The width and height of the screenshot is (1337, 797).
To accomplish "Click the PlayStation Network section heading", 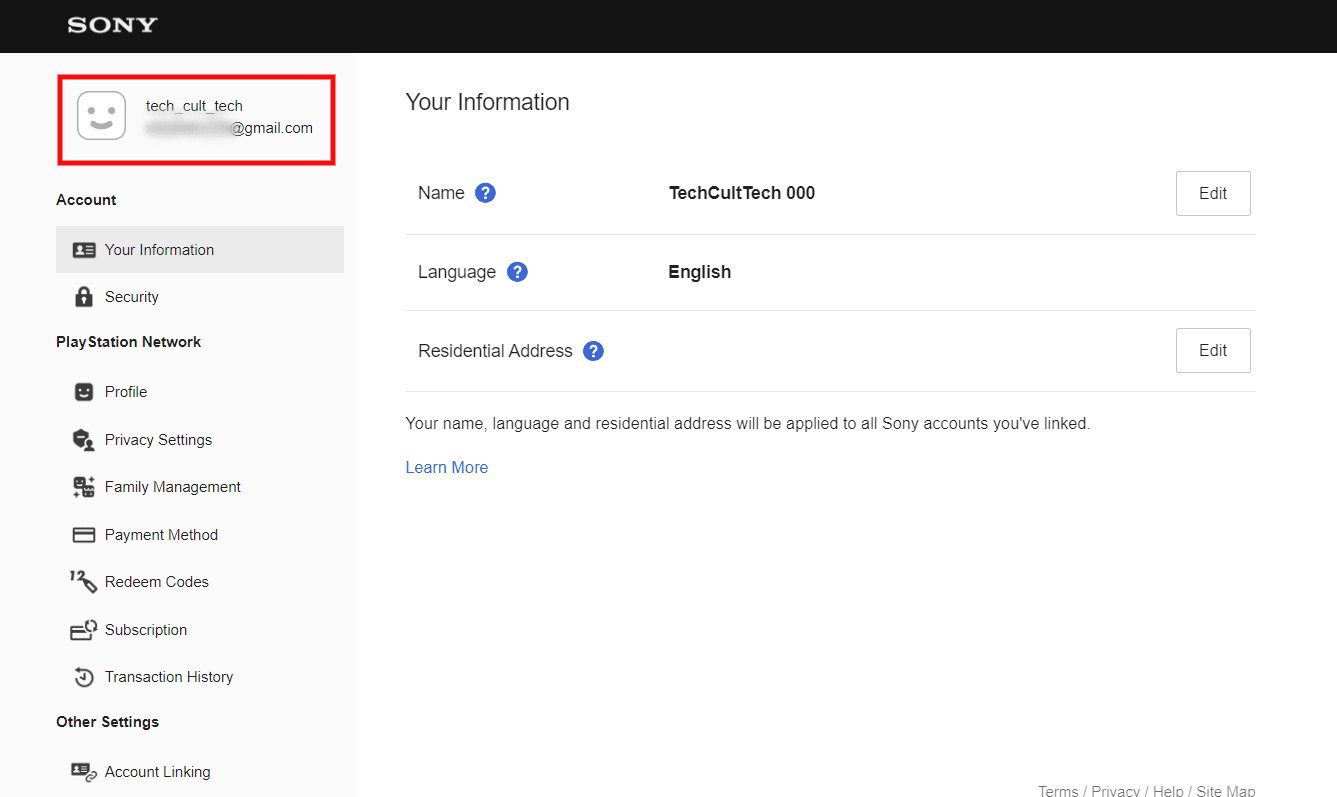I will pyautogui.click(x=129, y=342).
